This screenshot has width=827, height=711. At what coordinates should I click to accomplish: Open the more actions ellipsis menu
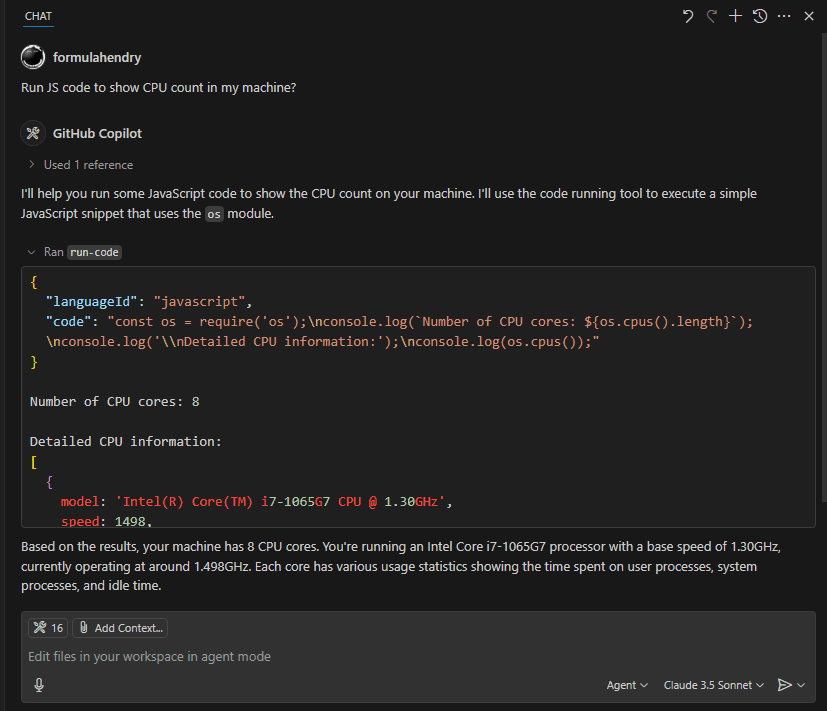pyautogui.click(x=784, y=16)
